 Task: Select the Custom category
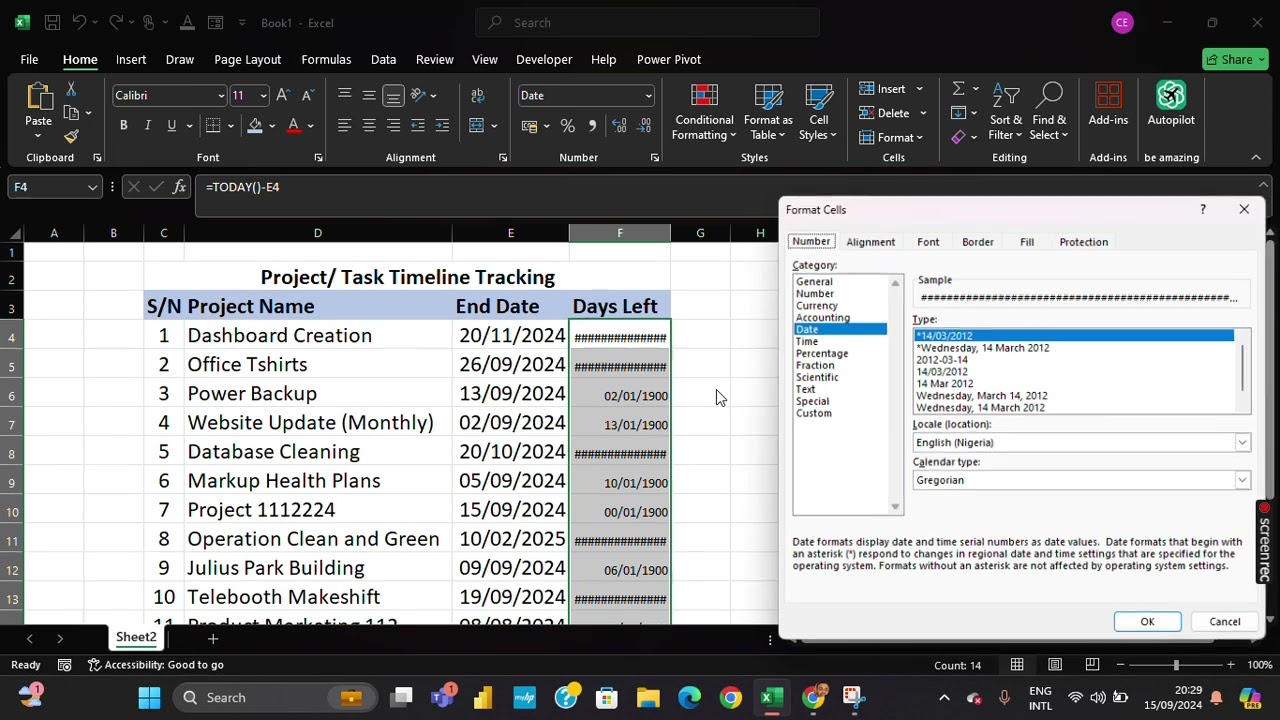click(814, 414)
